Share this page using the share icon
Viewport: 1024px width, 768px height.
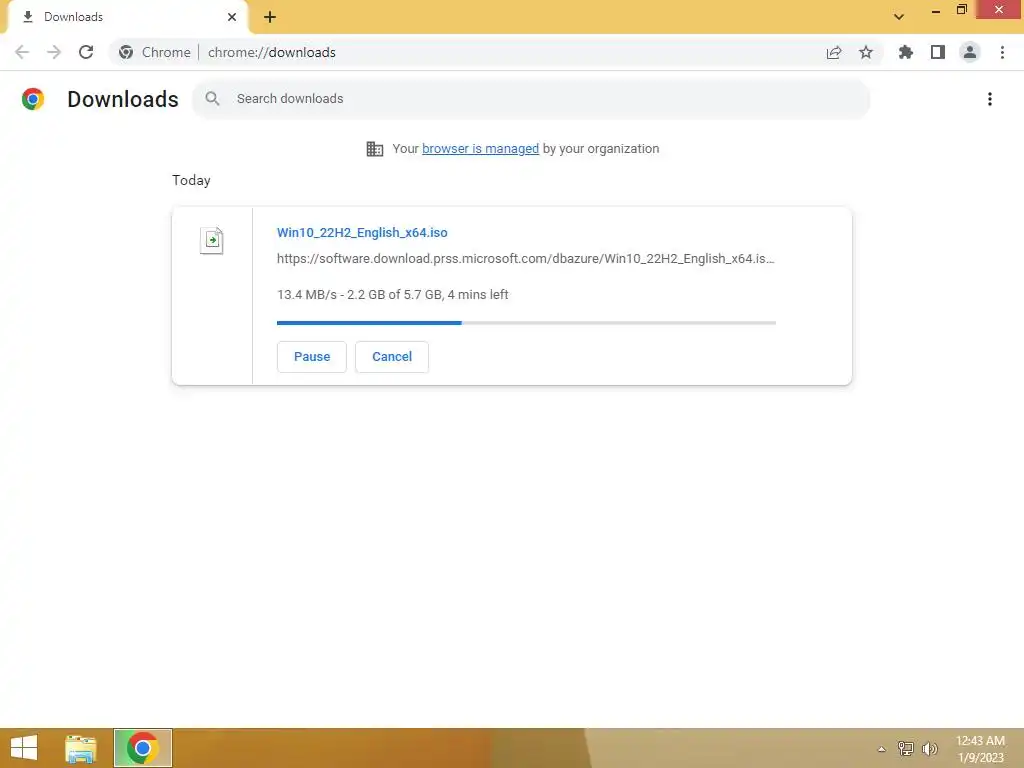tap(834, 52)
